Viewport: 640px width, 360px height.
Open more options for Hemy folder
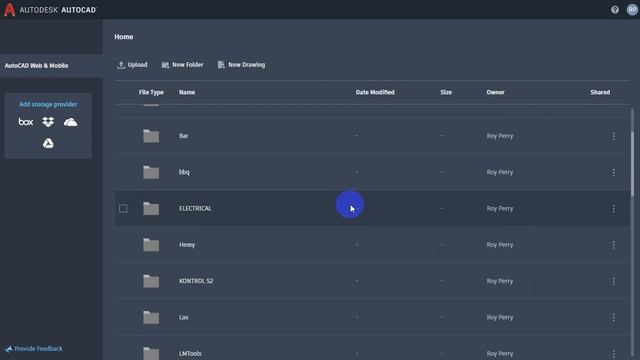tap(613, 245)
